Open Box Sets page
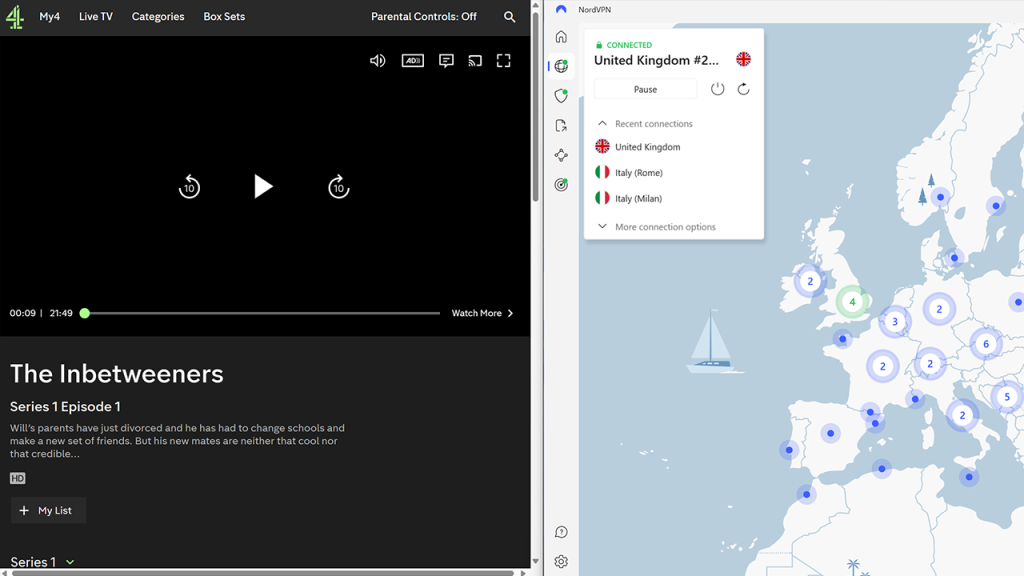 (x=224, y=16)
